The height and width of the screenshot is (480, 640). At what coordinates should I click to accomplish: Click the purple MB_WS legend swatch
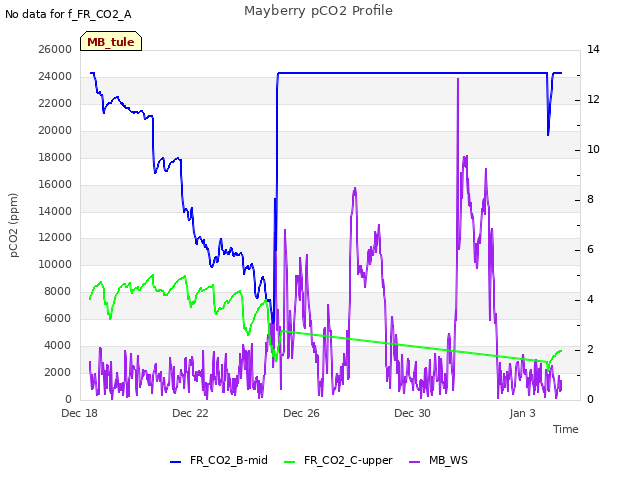[414, 462]
